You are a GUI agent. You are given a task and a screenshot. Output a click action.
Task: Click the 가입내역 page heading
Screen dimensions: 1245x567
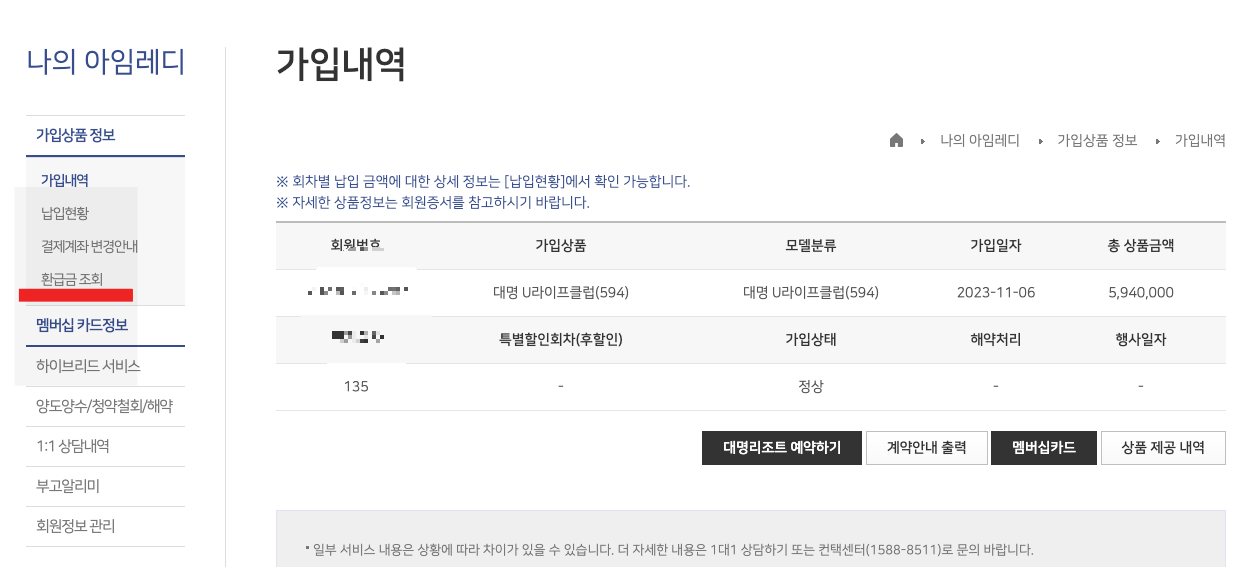pyautogui.click(x=340, y=64)
